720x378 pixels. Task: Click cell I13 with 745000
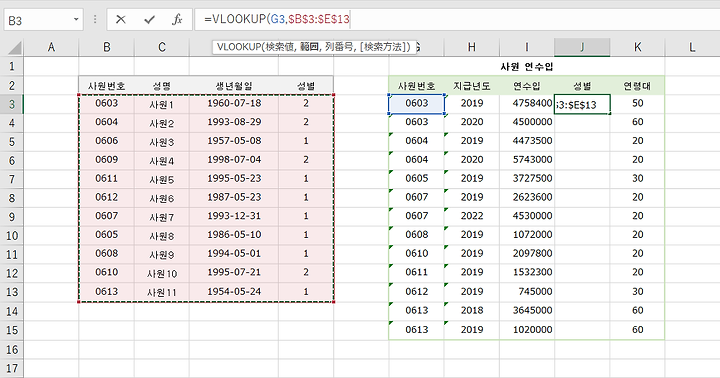pos(527,292)
